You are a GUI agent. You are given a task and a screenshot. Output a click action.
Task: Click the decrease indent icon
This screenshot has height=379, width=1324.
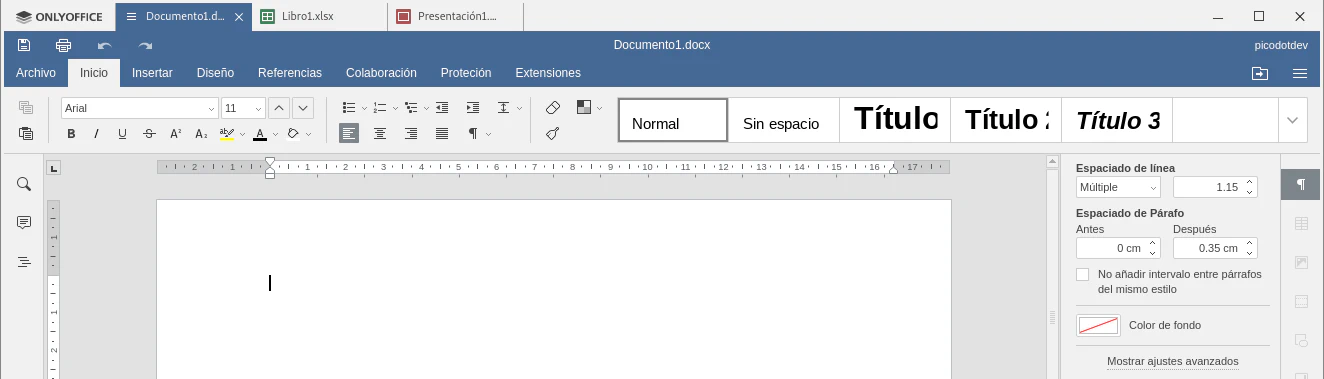click(x=442, y=107)
